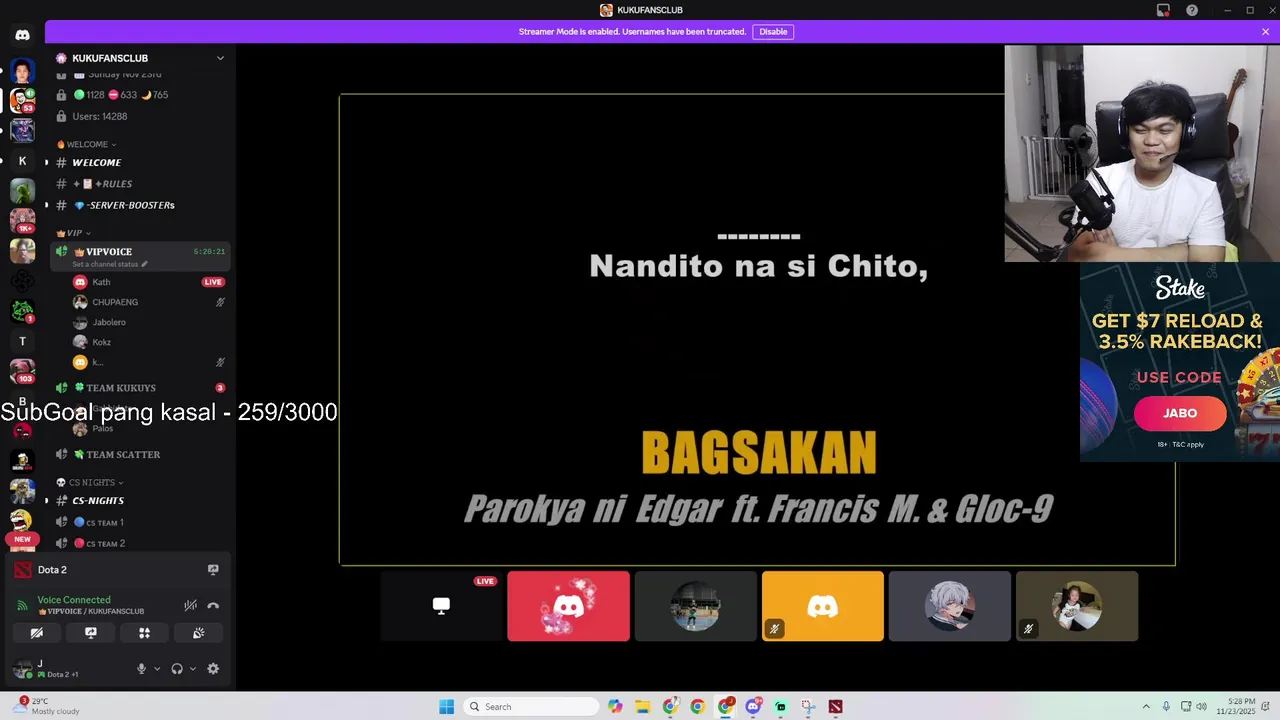Select the anime avatar participant tile
The height and width of the screenshot is (720, 1280).
[950, 606]
